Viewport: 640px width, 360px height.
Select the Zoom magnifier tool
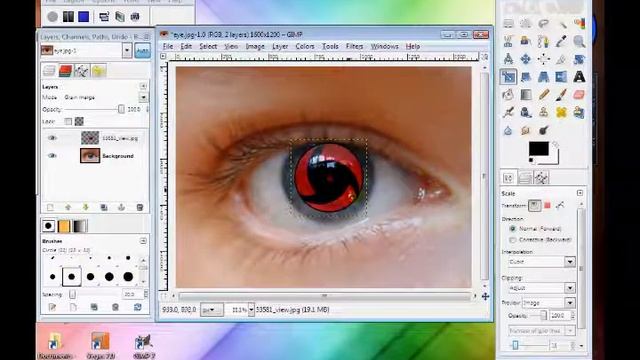tap(579, 41)
